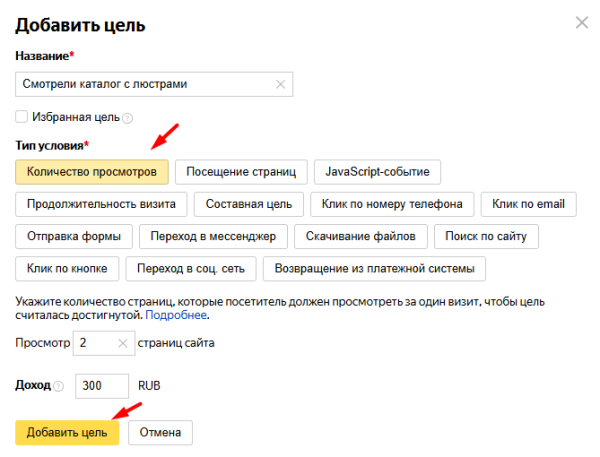Click the Подробнее link

(x=176, y=315)
